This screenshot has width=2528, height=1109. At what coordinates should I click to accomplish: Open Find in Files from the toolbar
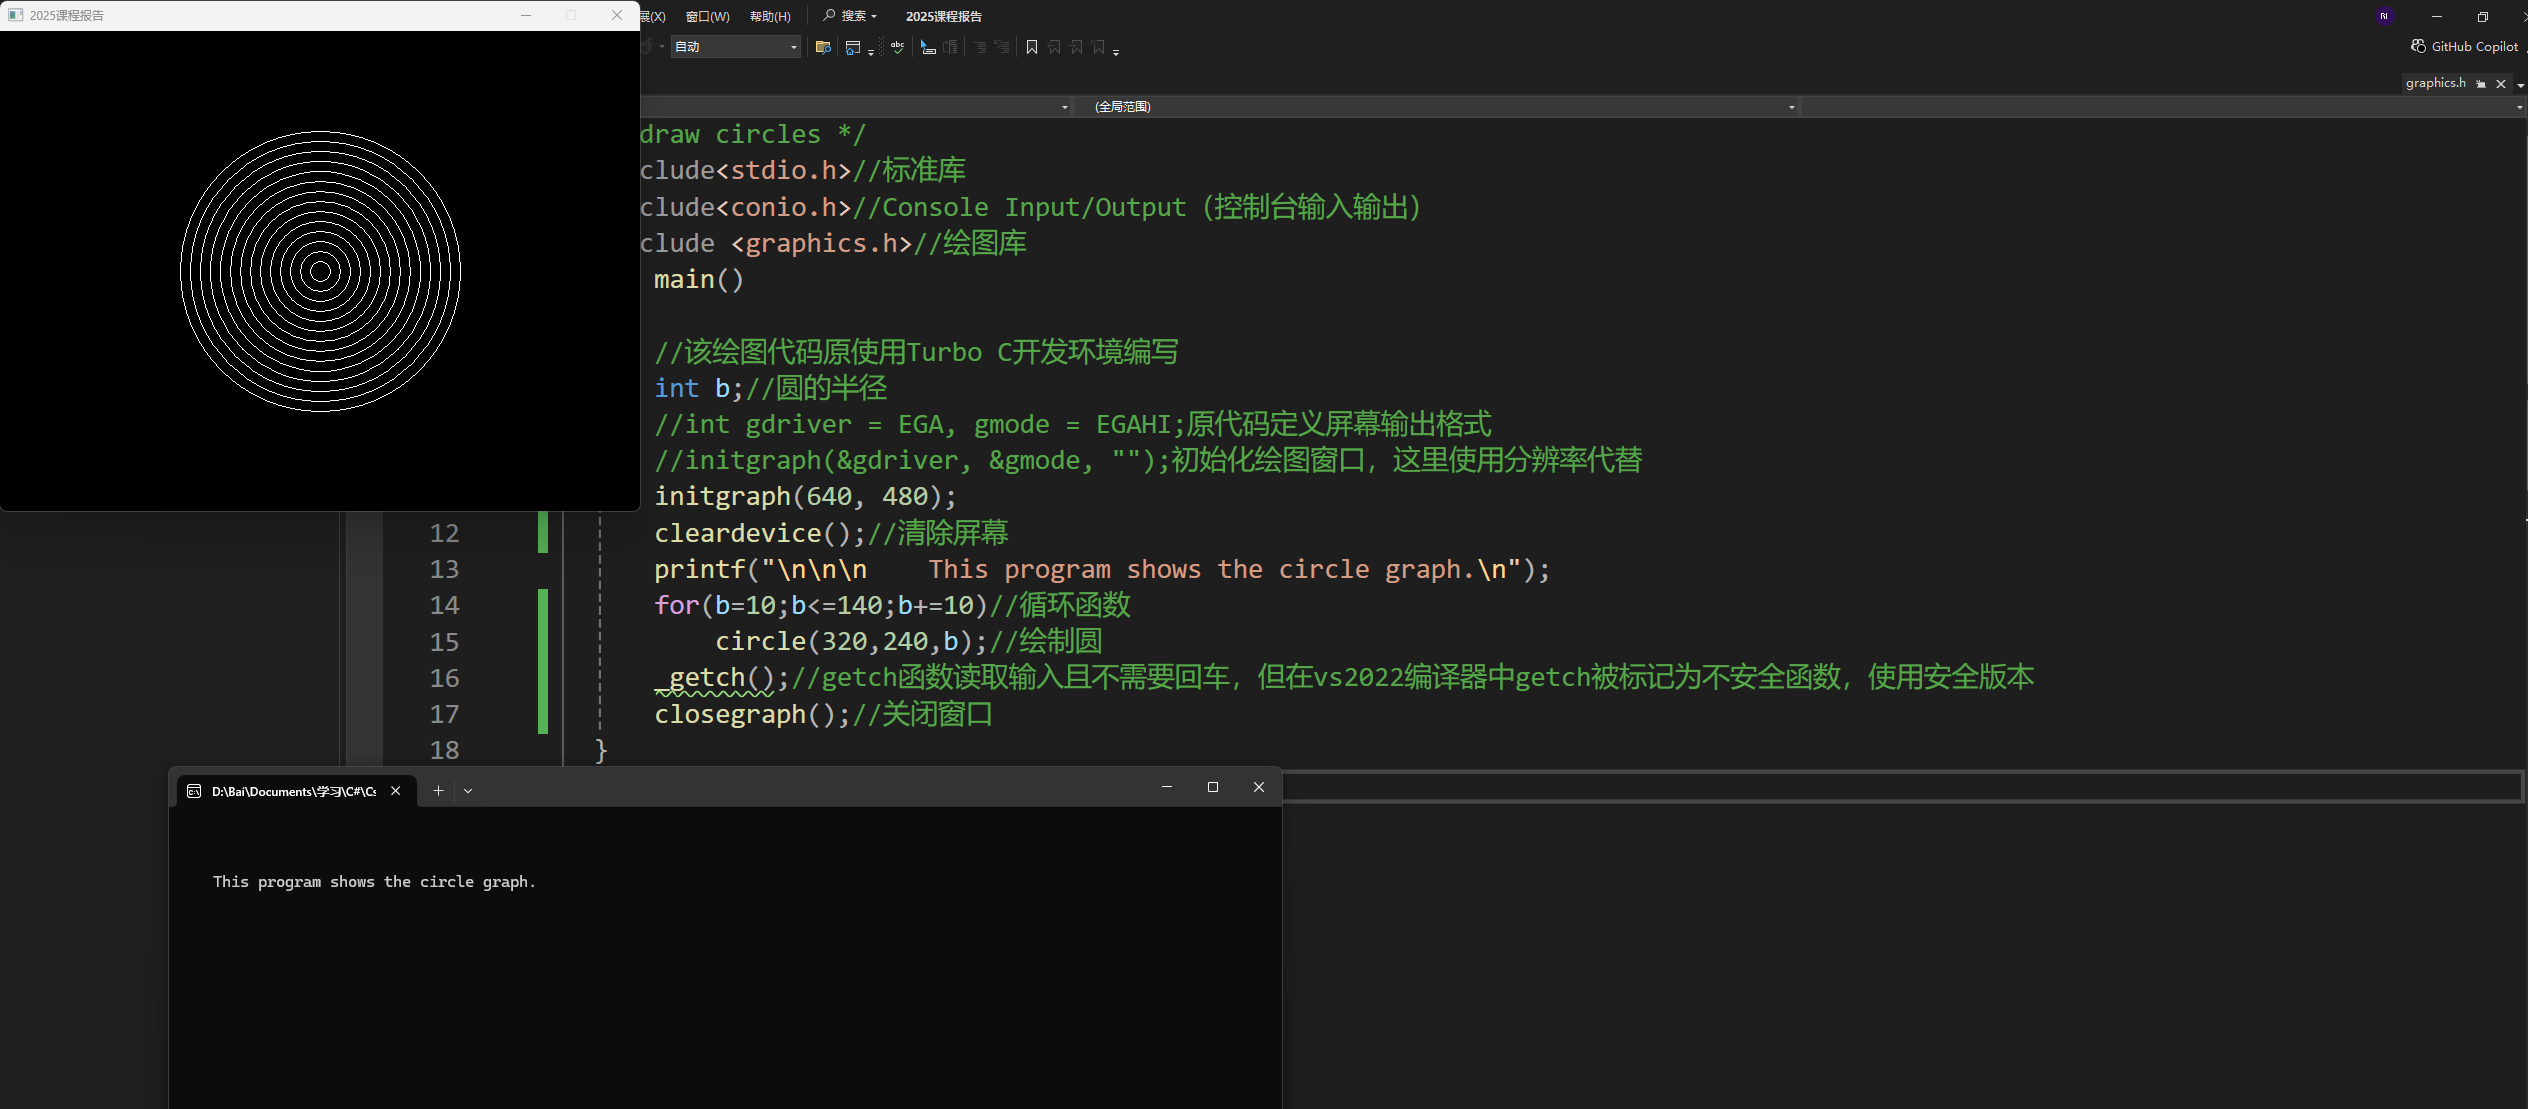coord(824,47)
